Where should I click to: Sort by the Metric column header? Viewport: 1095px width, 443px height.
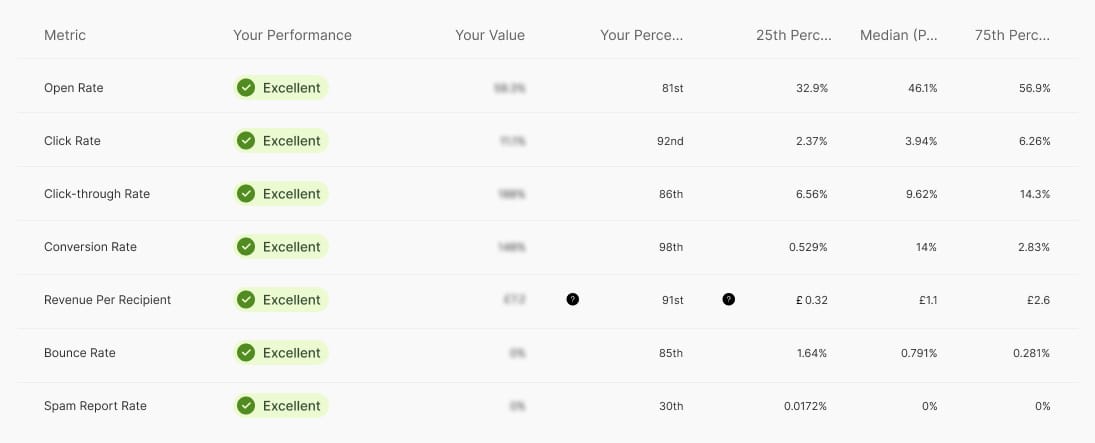[65, 35]
